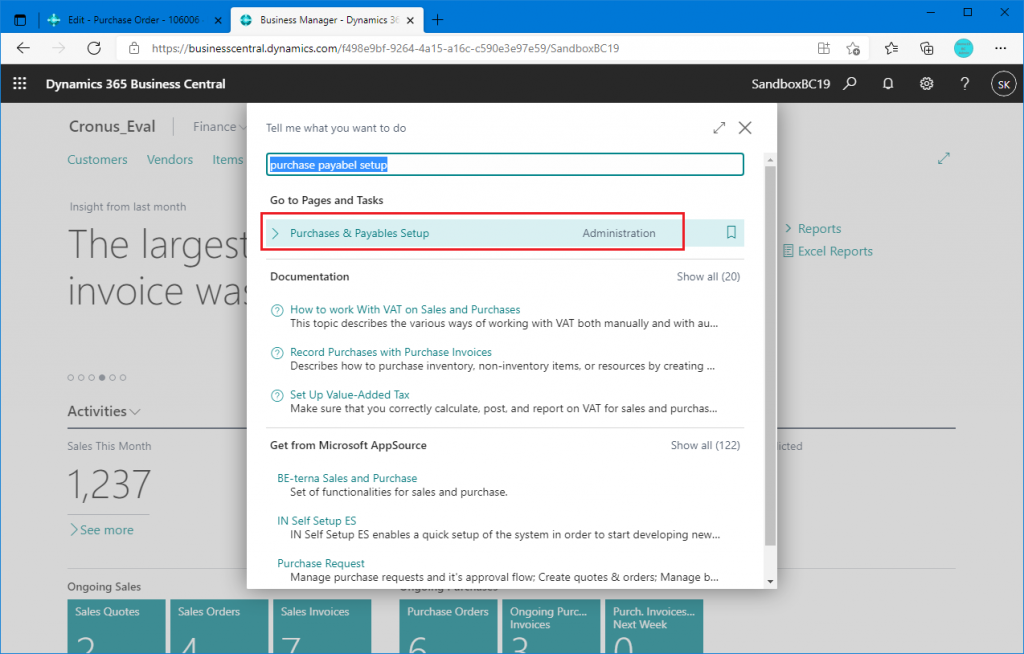Click the Excel Reports sheet icon

(x=788, y=251)
